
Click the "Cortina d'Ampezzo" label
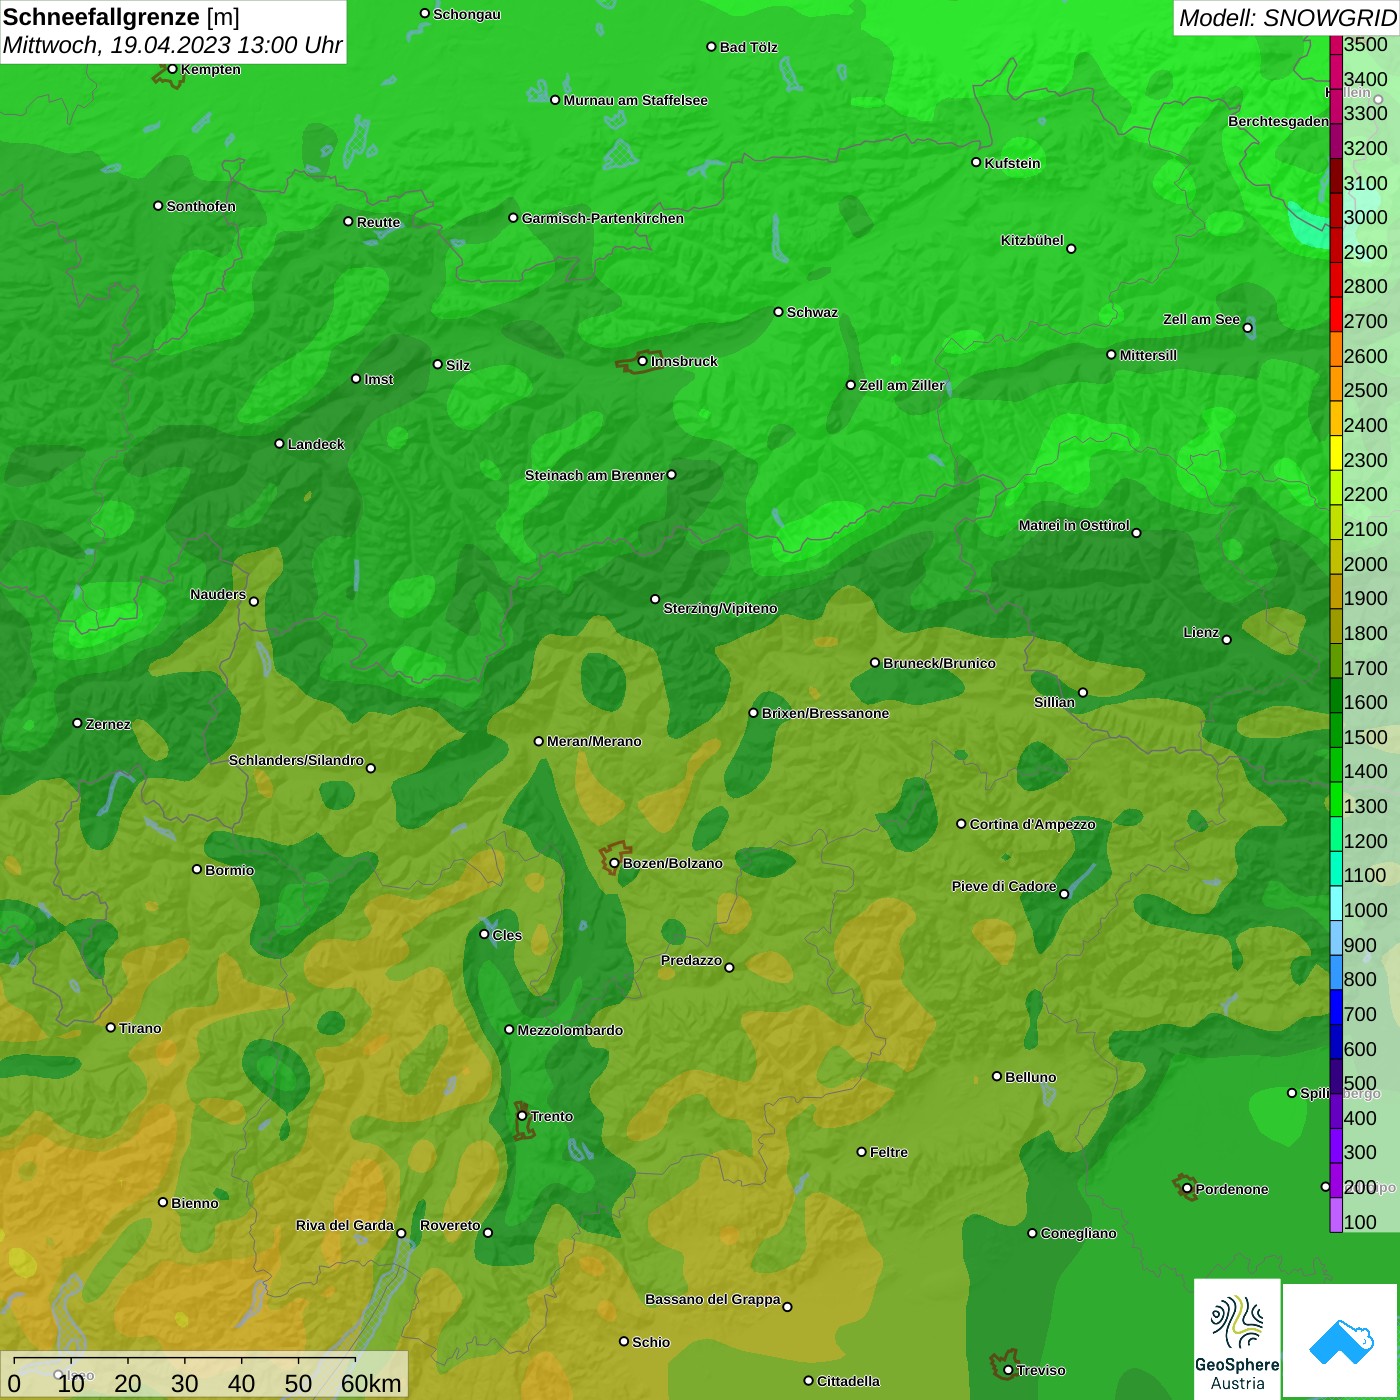click(1033, 824)
